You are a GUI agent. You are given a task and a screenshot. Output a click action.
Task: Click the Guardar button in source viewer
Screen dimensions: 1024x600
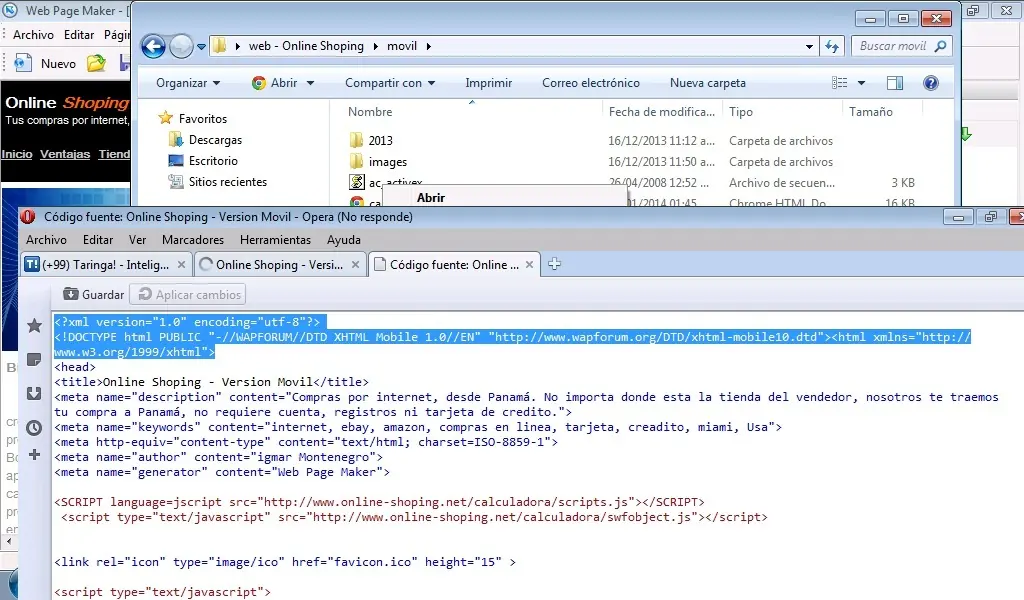93,294
